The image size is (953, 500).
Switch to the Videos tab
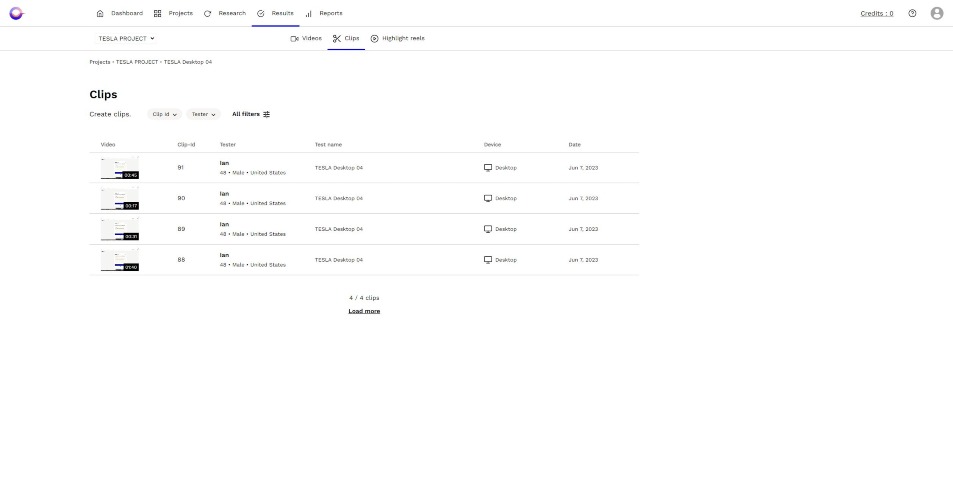click(306, 38)
